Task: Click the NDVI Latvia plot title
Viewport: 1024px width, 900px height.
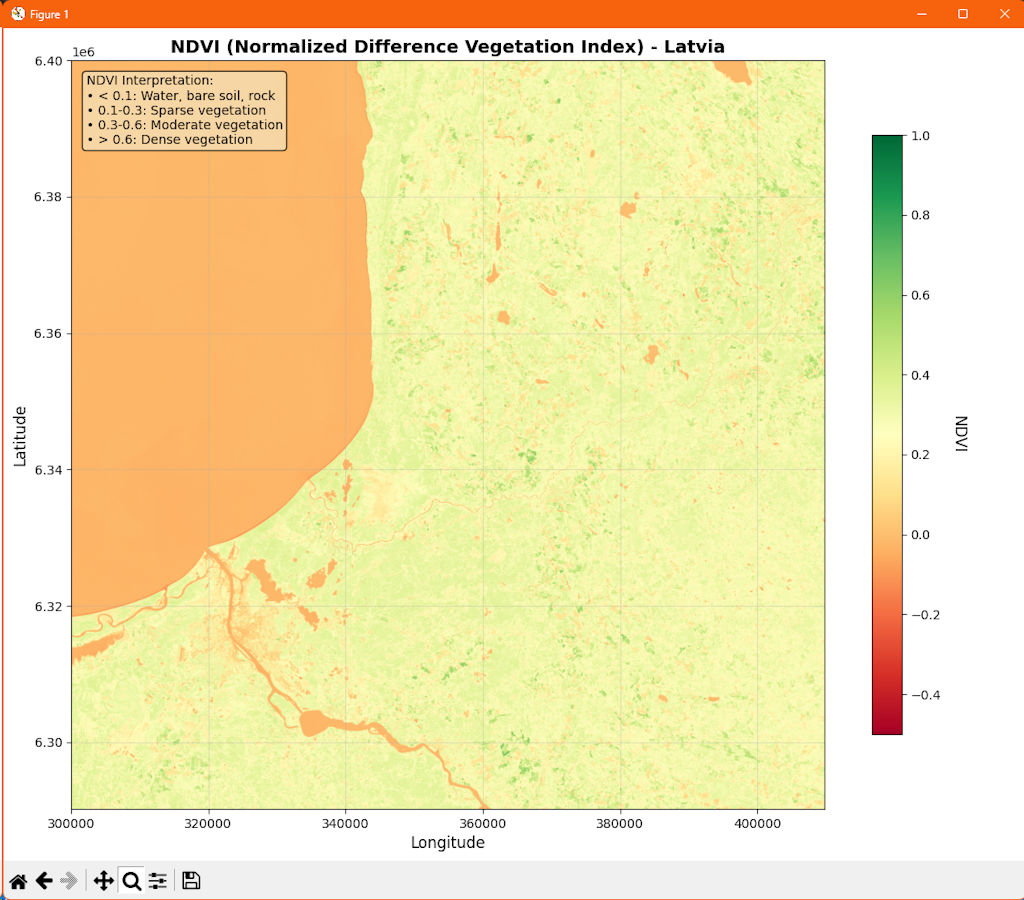Action: tap(447, 47)
